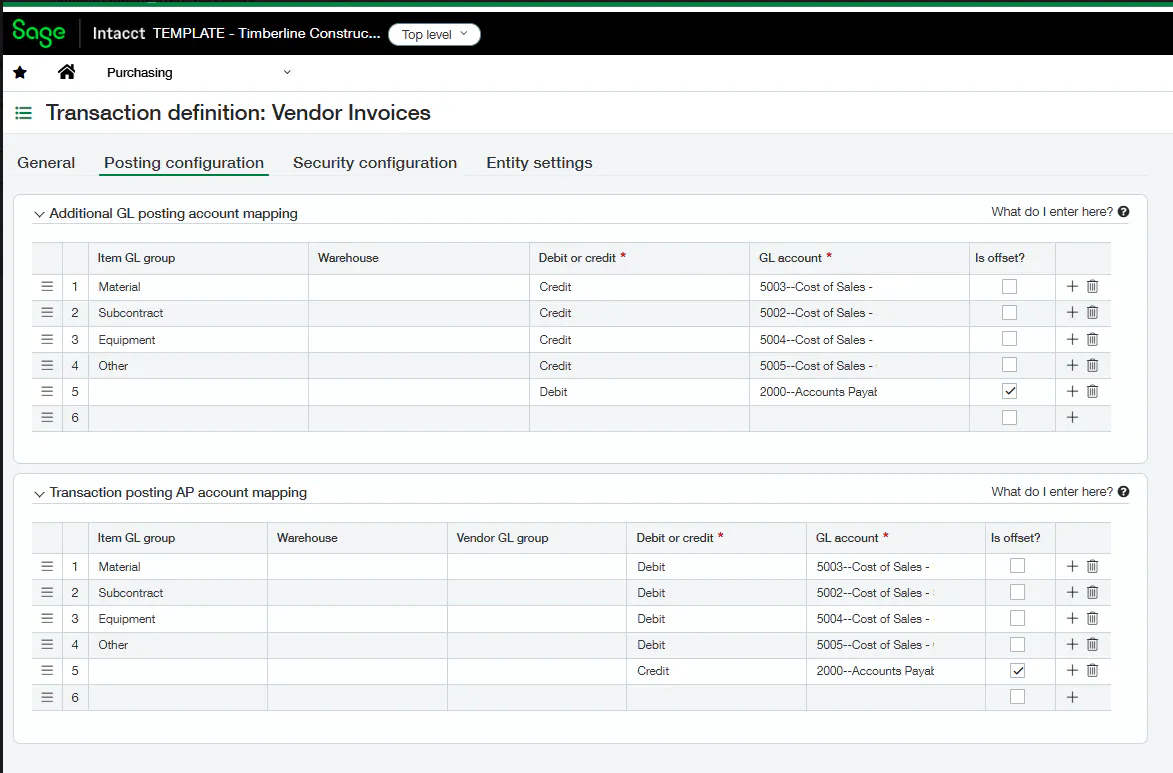Toggle Is offset for Equipment in GL mapping
The width and height of the screenshot is (1173, 773).
point(1009,339)
